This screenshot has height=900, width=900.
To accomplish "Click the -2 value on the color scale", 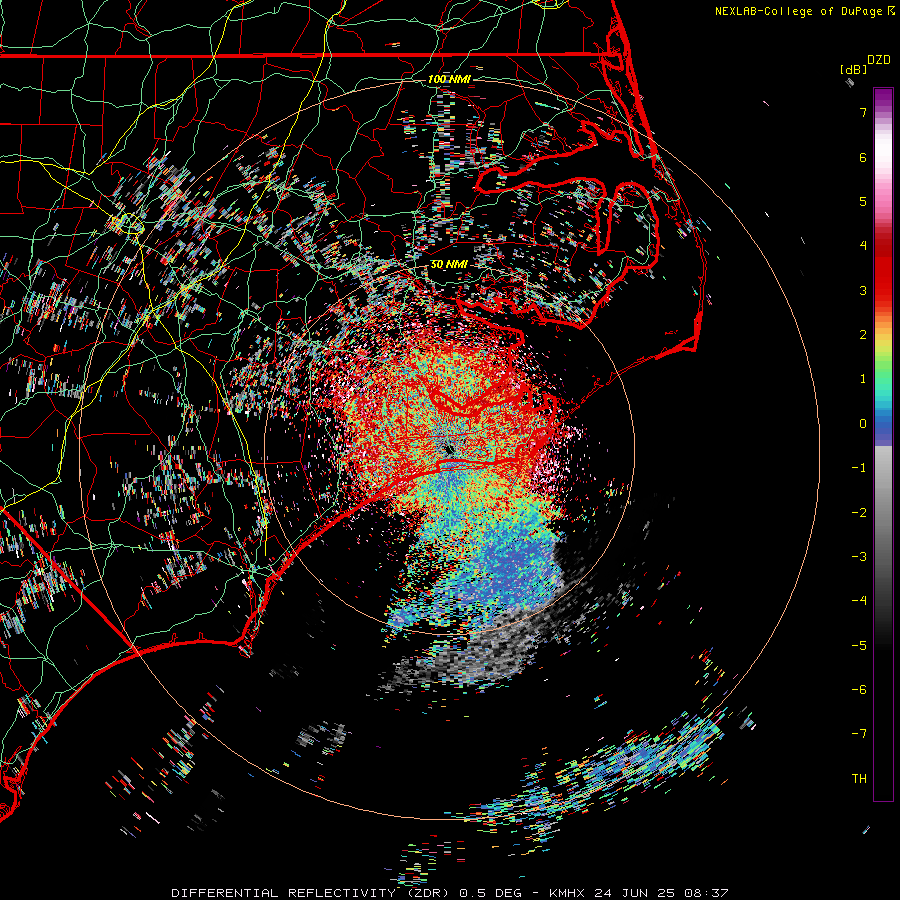I will click(859, 513).
